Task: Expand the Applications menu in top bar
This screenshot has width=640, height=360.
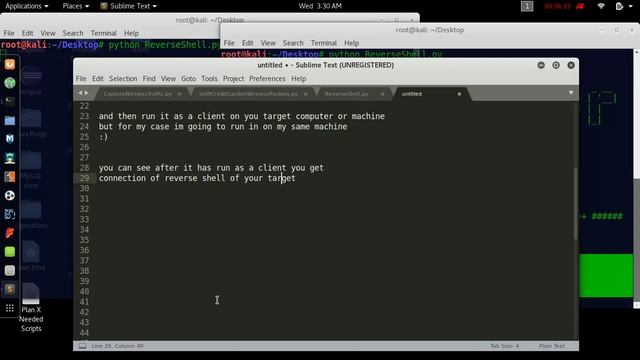Action: (27, 6)
